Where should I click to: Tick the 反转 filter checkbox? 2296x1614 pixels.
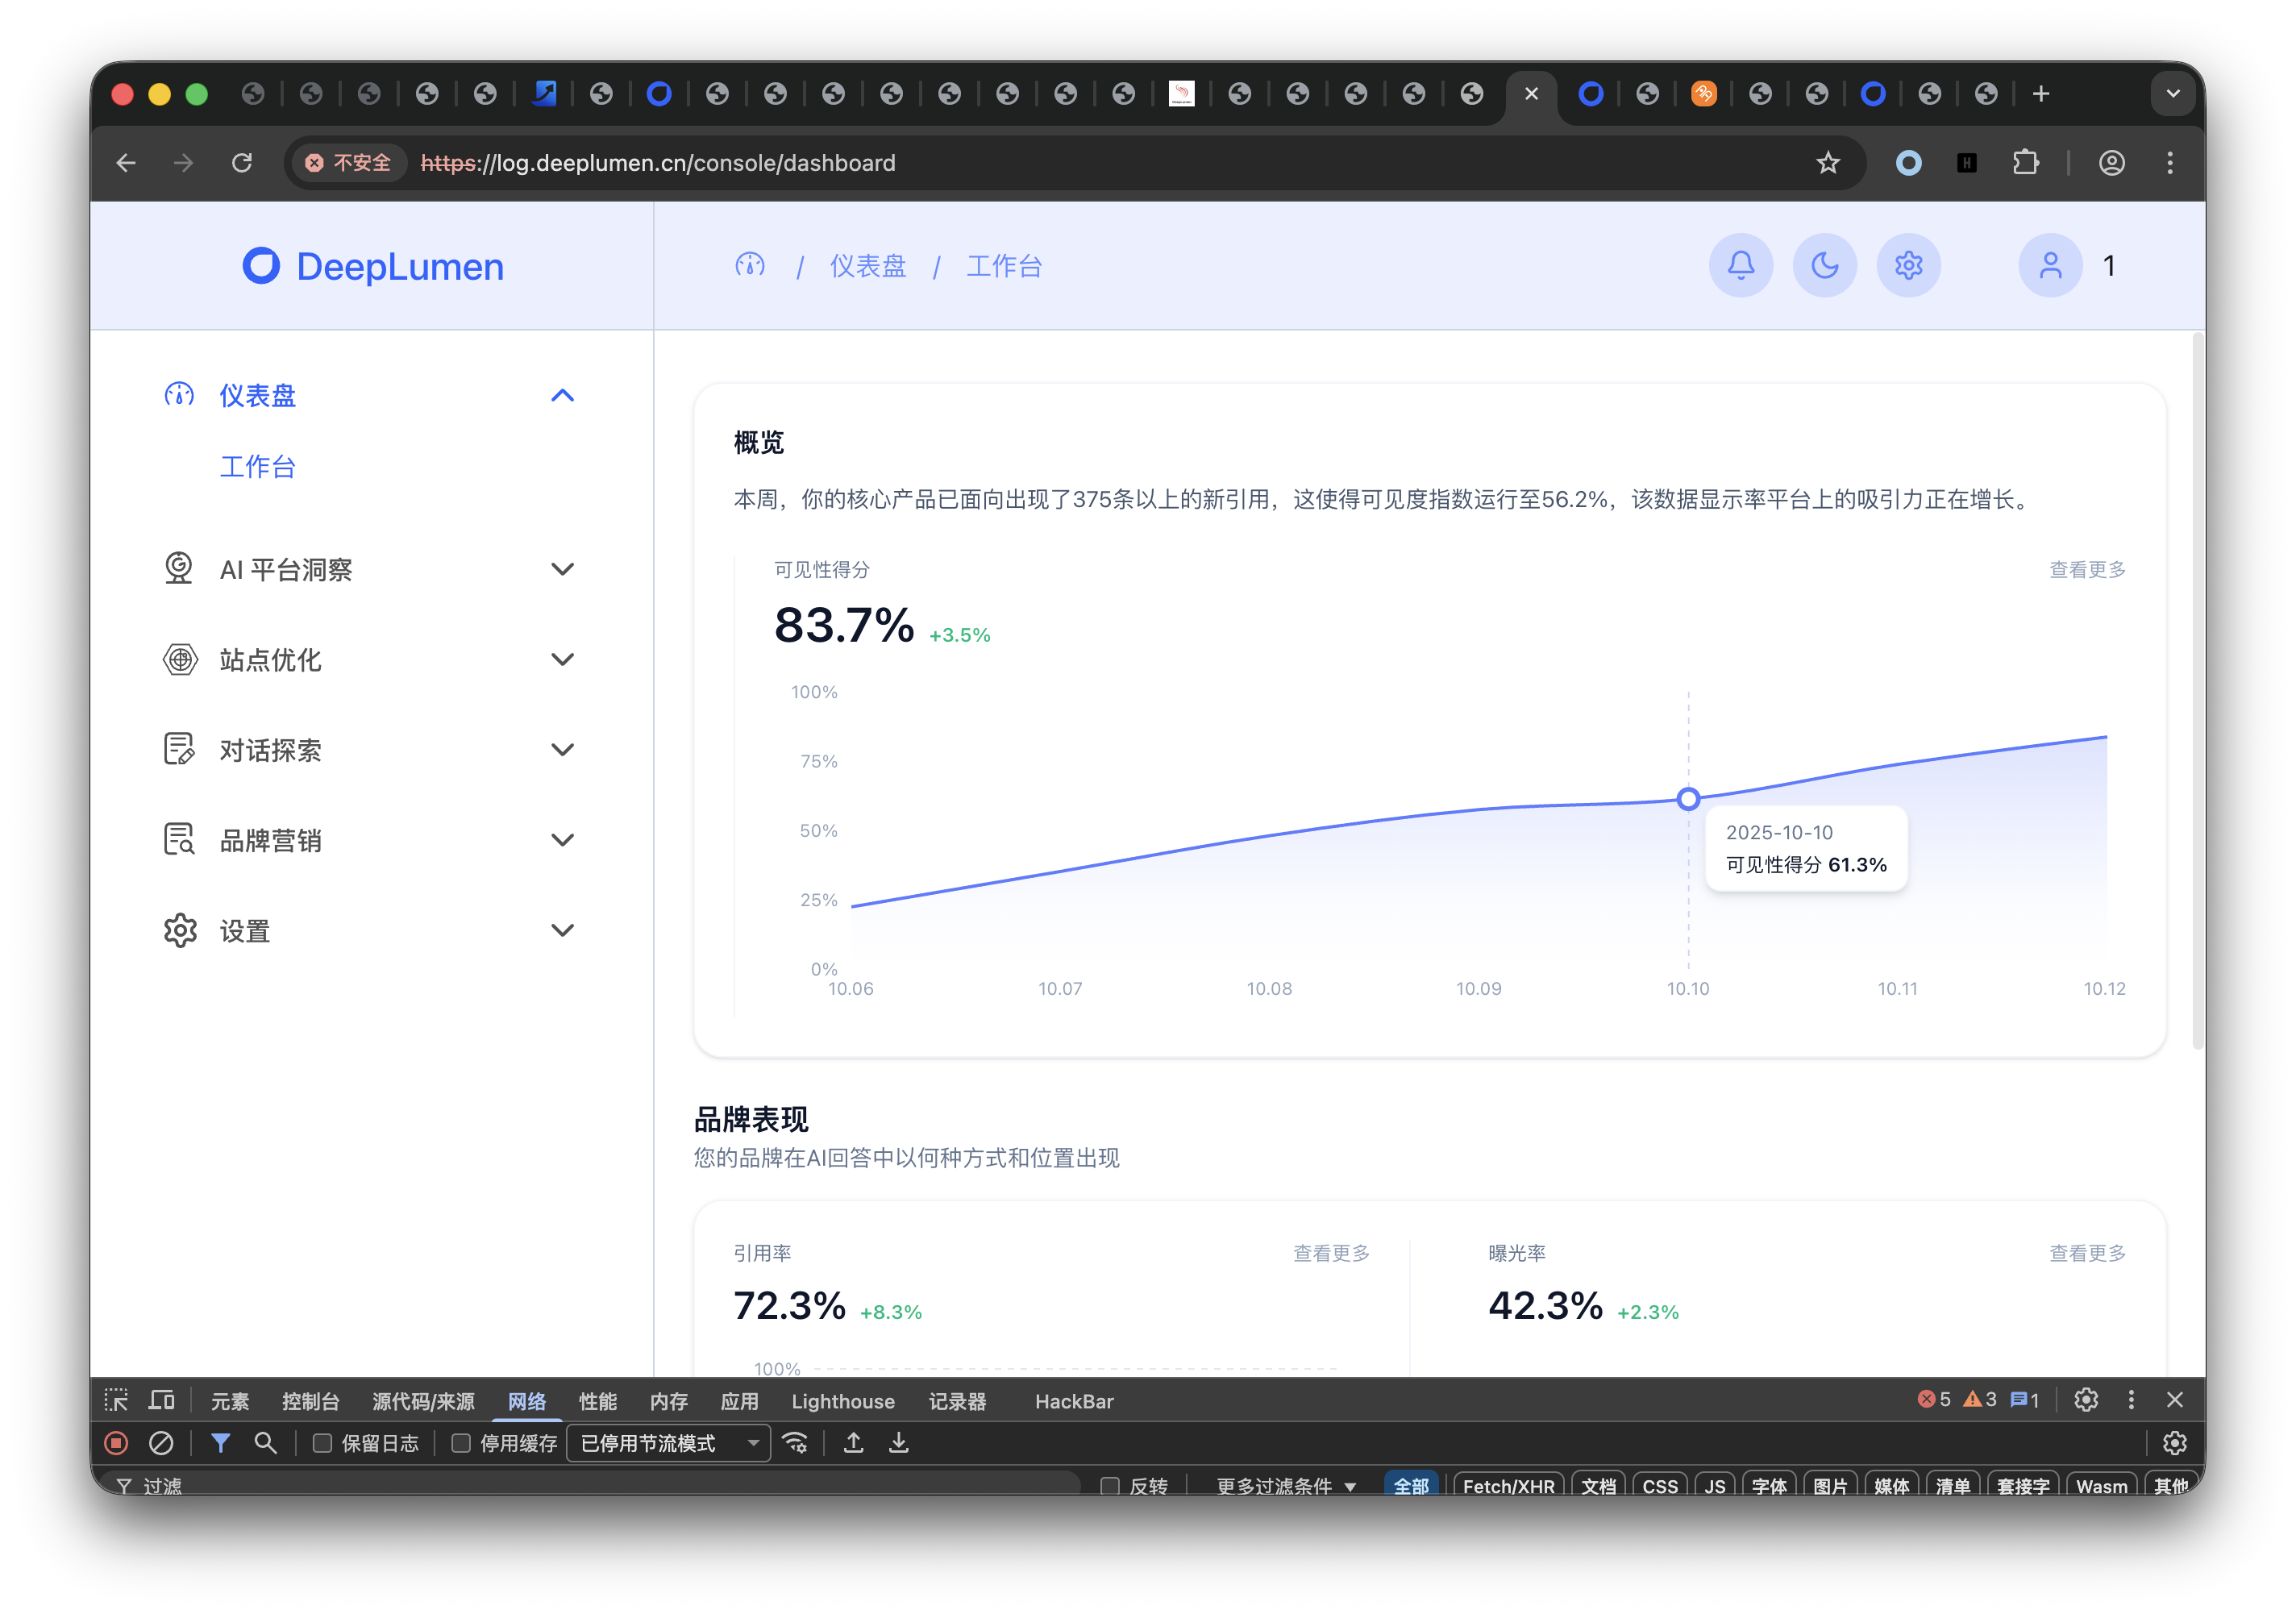point(1109,1485)
